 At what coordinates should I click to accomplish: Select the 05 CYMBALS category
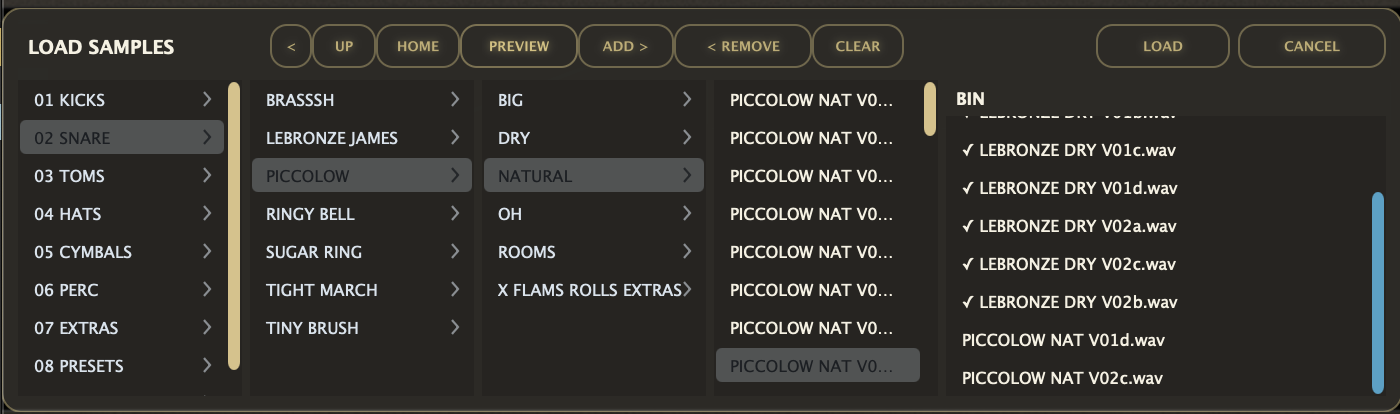click(x=83, y=252)
